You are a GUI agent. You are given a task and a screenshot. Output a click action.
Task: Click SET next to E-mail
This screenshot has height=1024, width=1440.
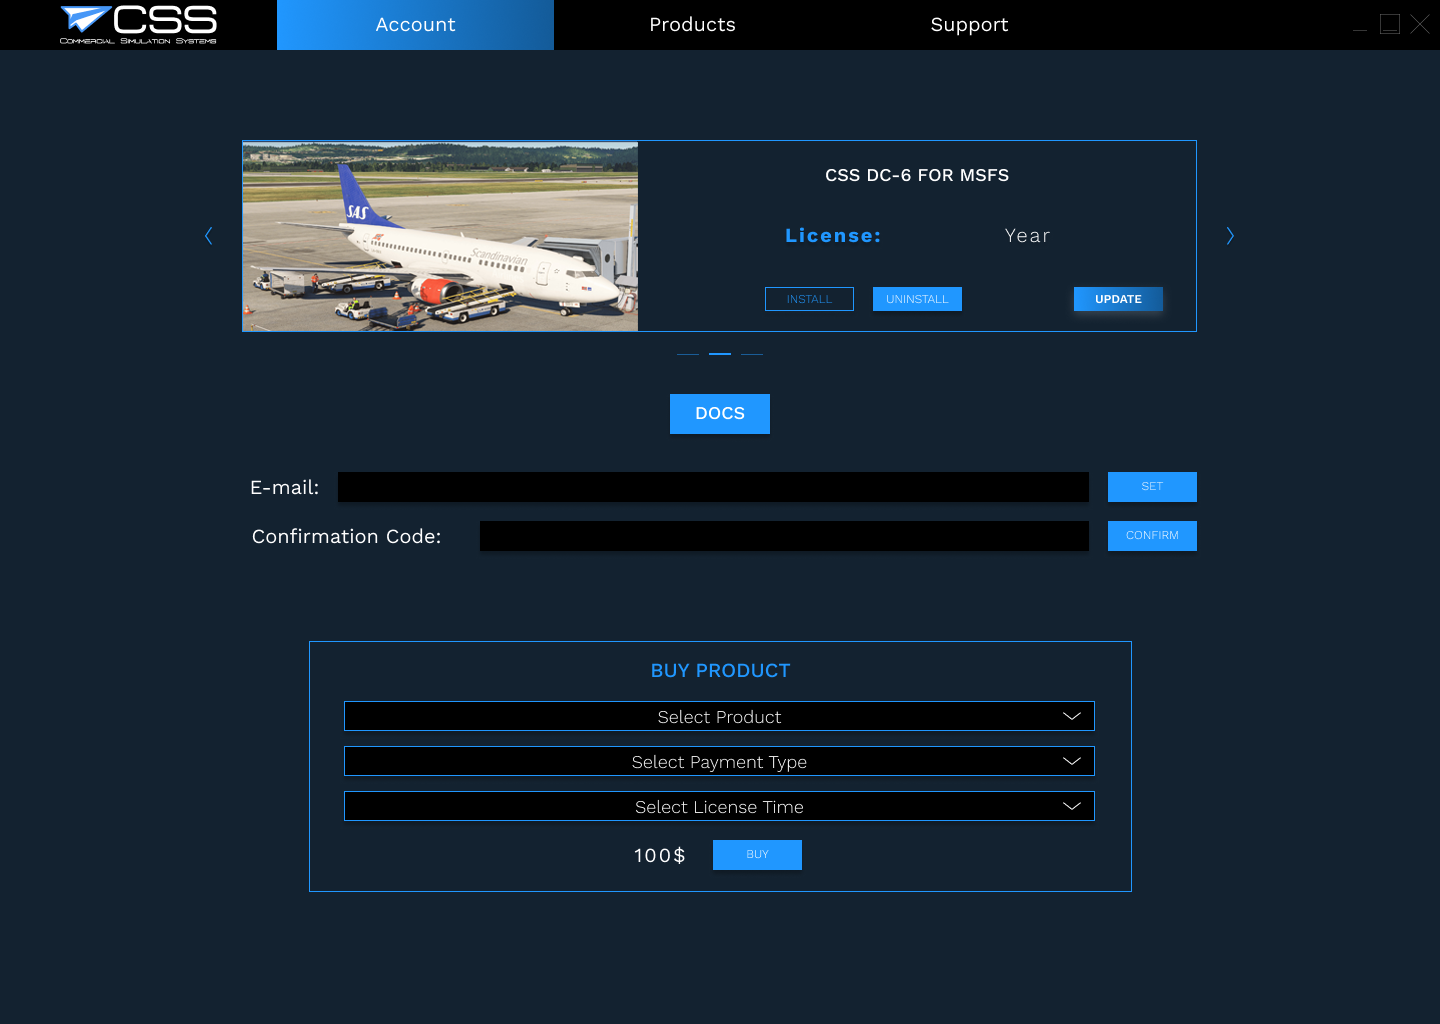tap(1152, 487)
